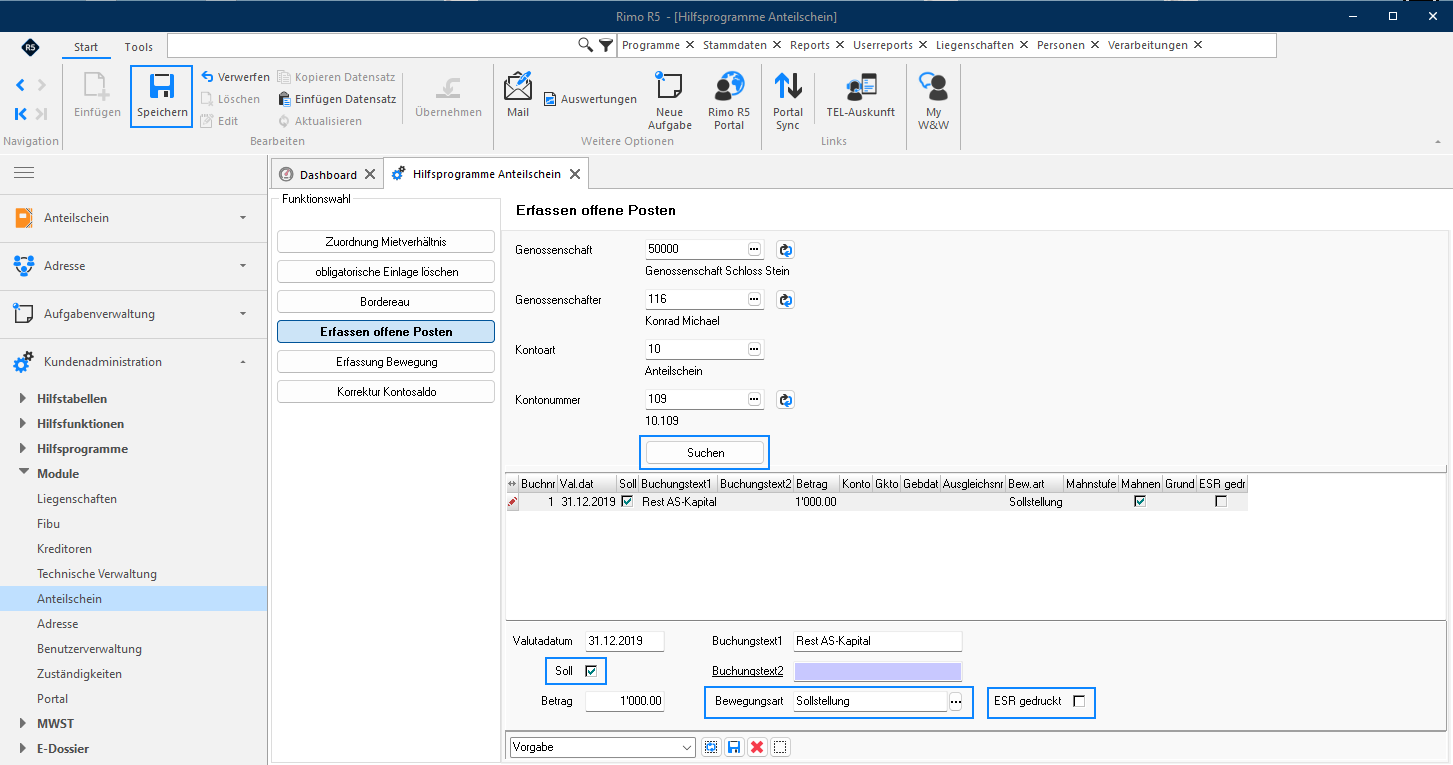Enable the ESR gedruckt checkbox in the form

tap(1079, 701)
